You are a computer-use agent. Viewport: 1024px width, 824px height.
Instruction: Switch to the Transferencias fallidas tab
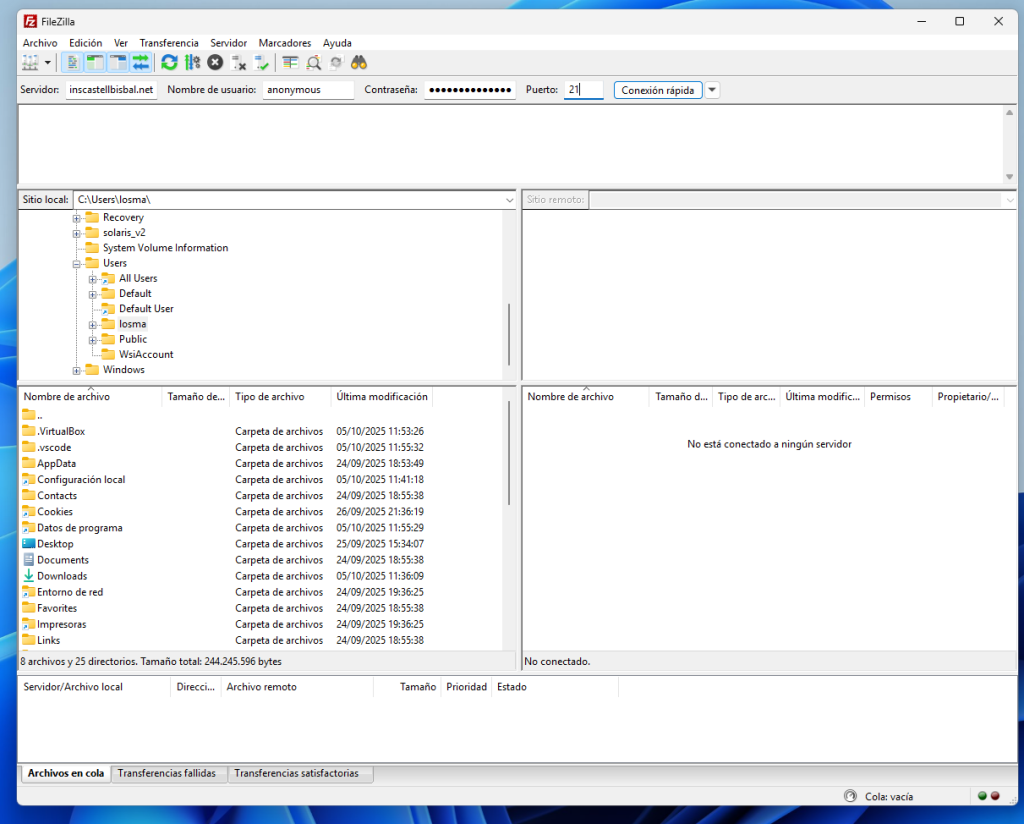point(166,773)
